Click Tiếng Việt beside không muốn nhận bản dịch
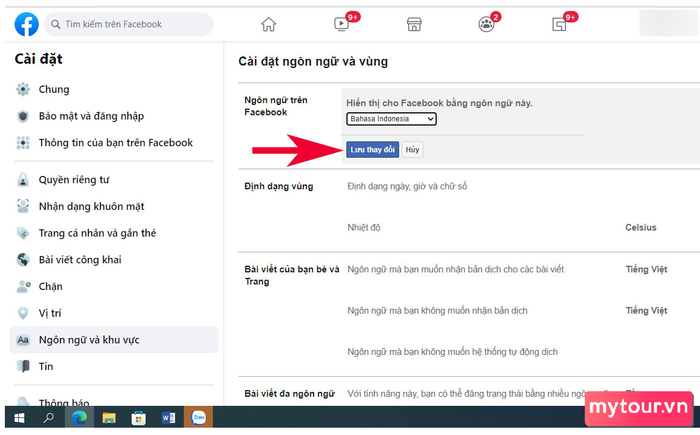Viewport: 700px width, 435px height. [x=646, y=310]
